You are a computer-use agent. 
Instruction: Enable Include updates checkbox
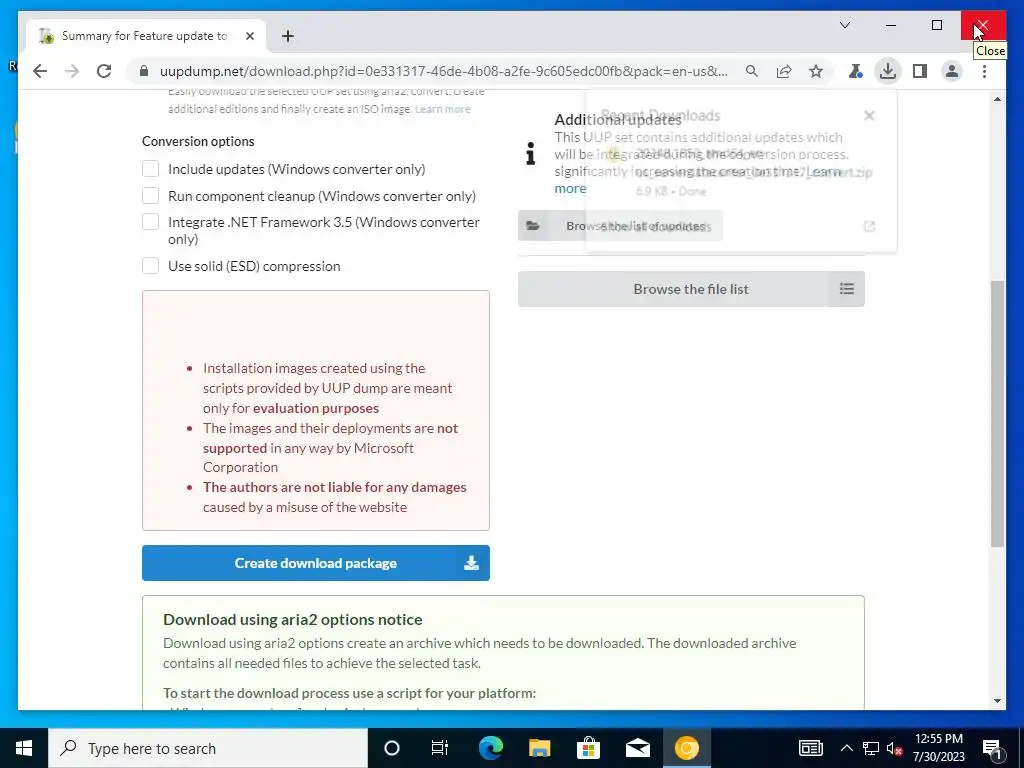click(150, 169)
